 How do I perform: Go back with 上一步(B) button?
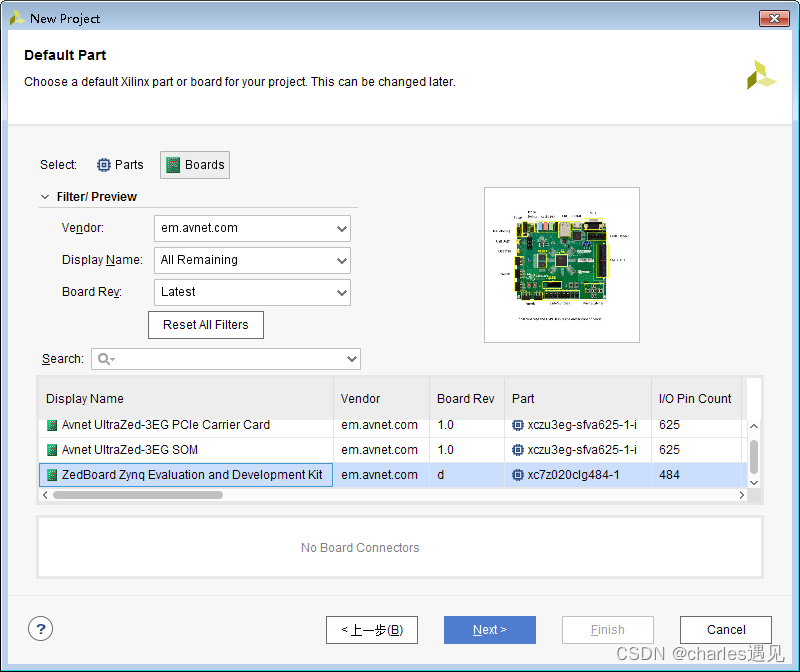(x=372, y=630)
